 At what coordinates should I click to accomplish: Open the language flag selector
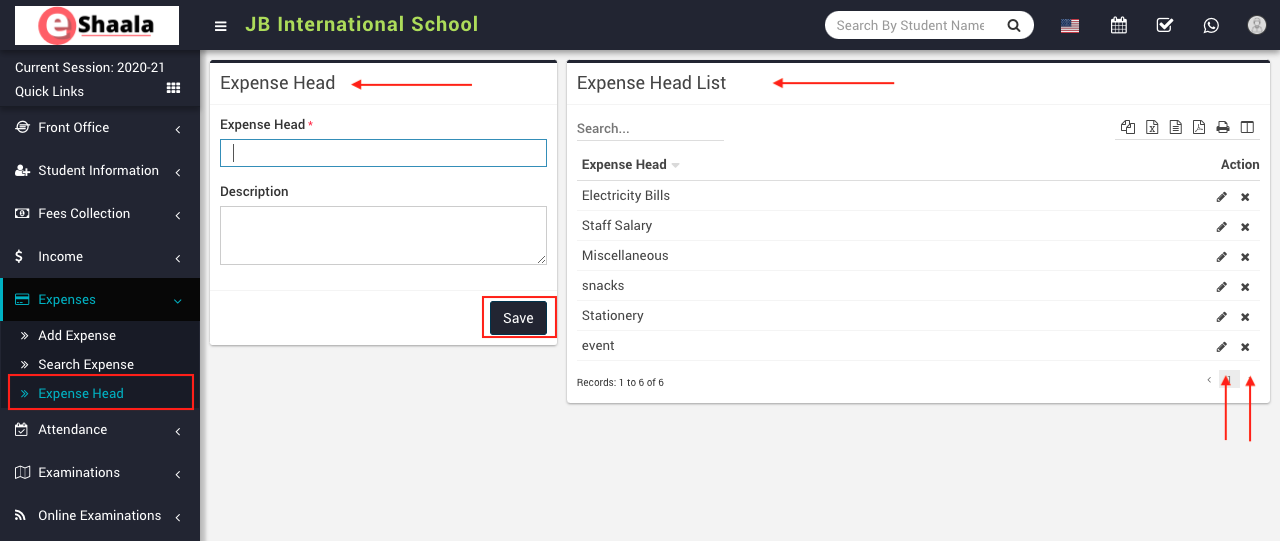point(1070,26)
